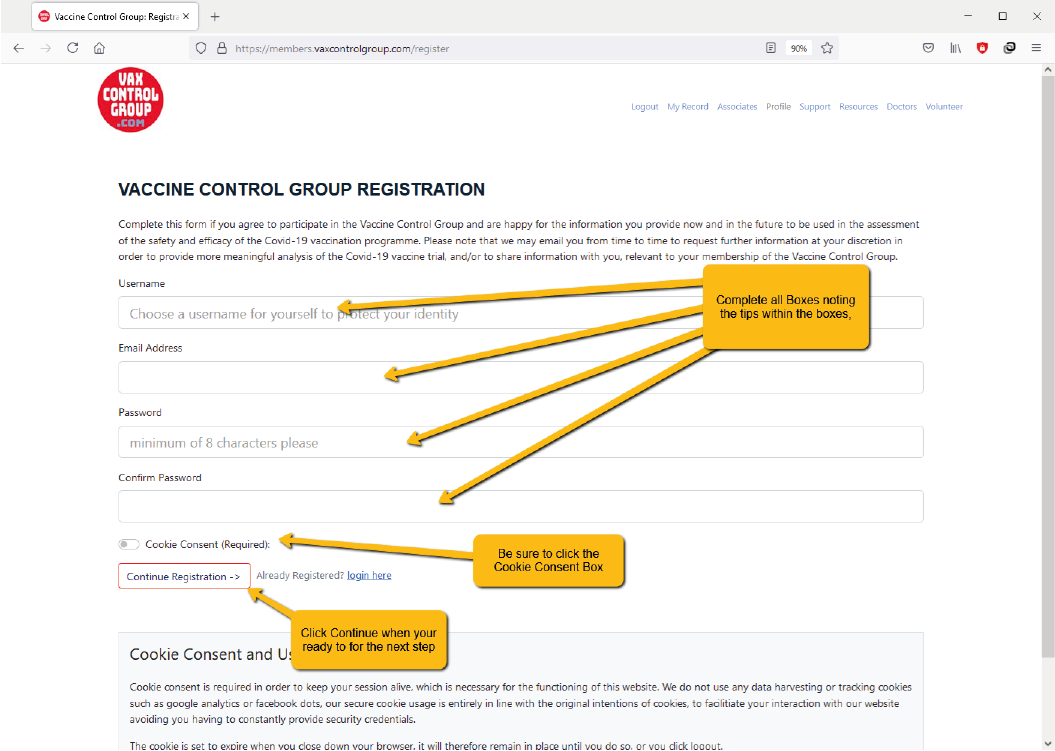Viewport: 1055px width, 751px height.
Task: Go to the browser home page
Action: (99, 48)
